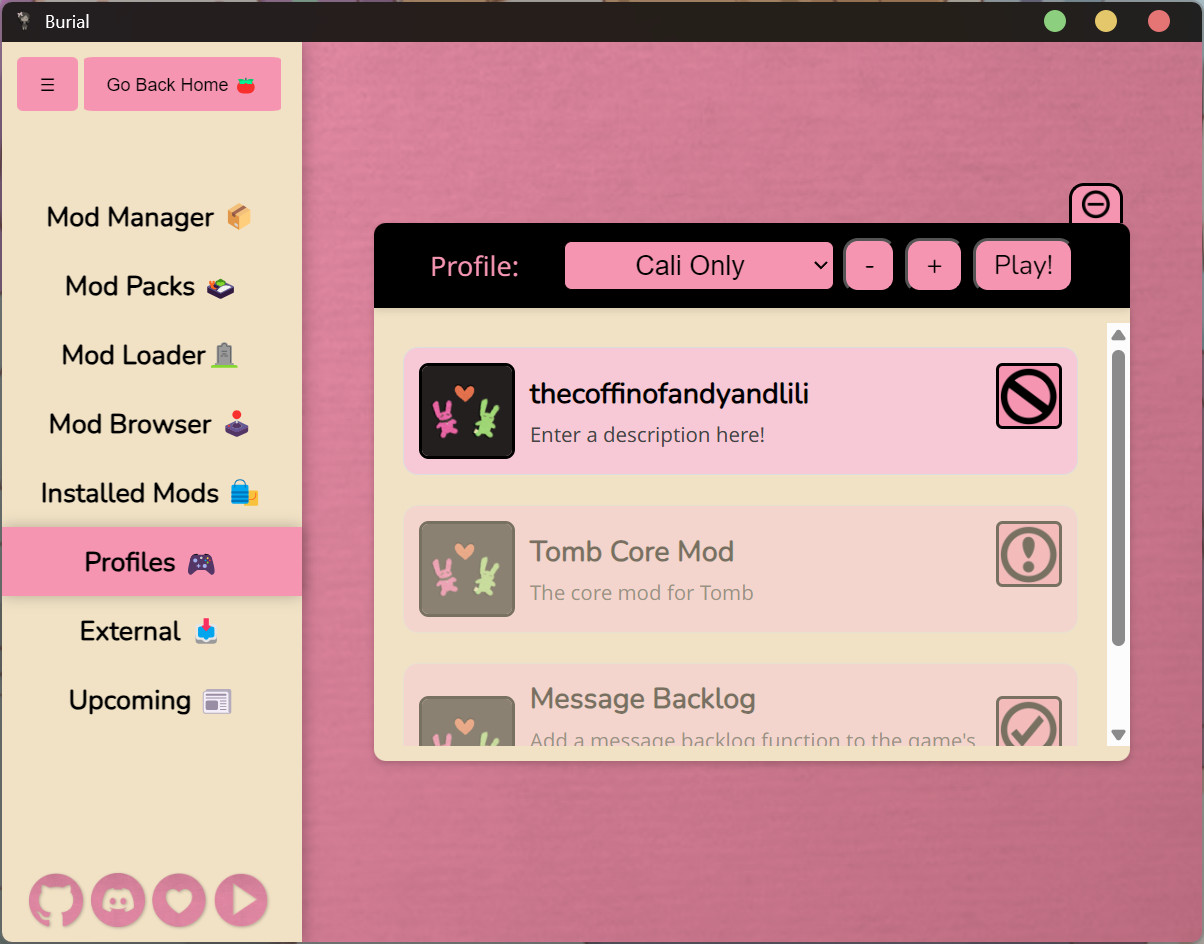
Task: Launch the game with Play!
Action: [1022, 265]
